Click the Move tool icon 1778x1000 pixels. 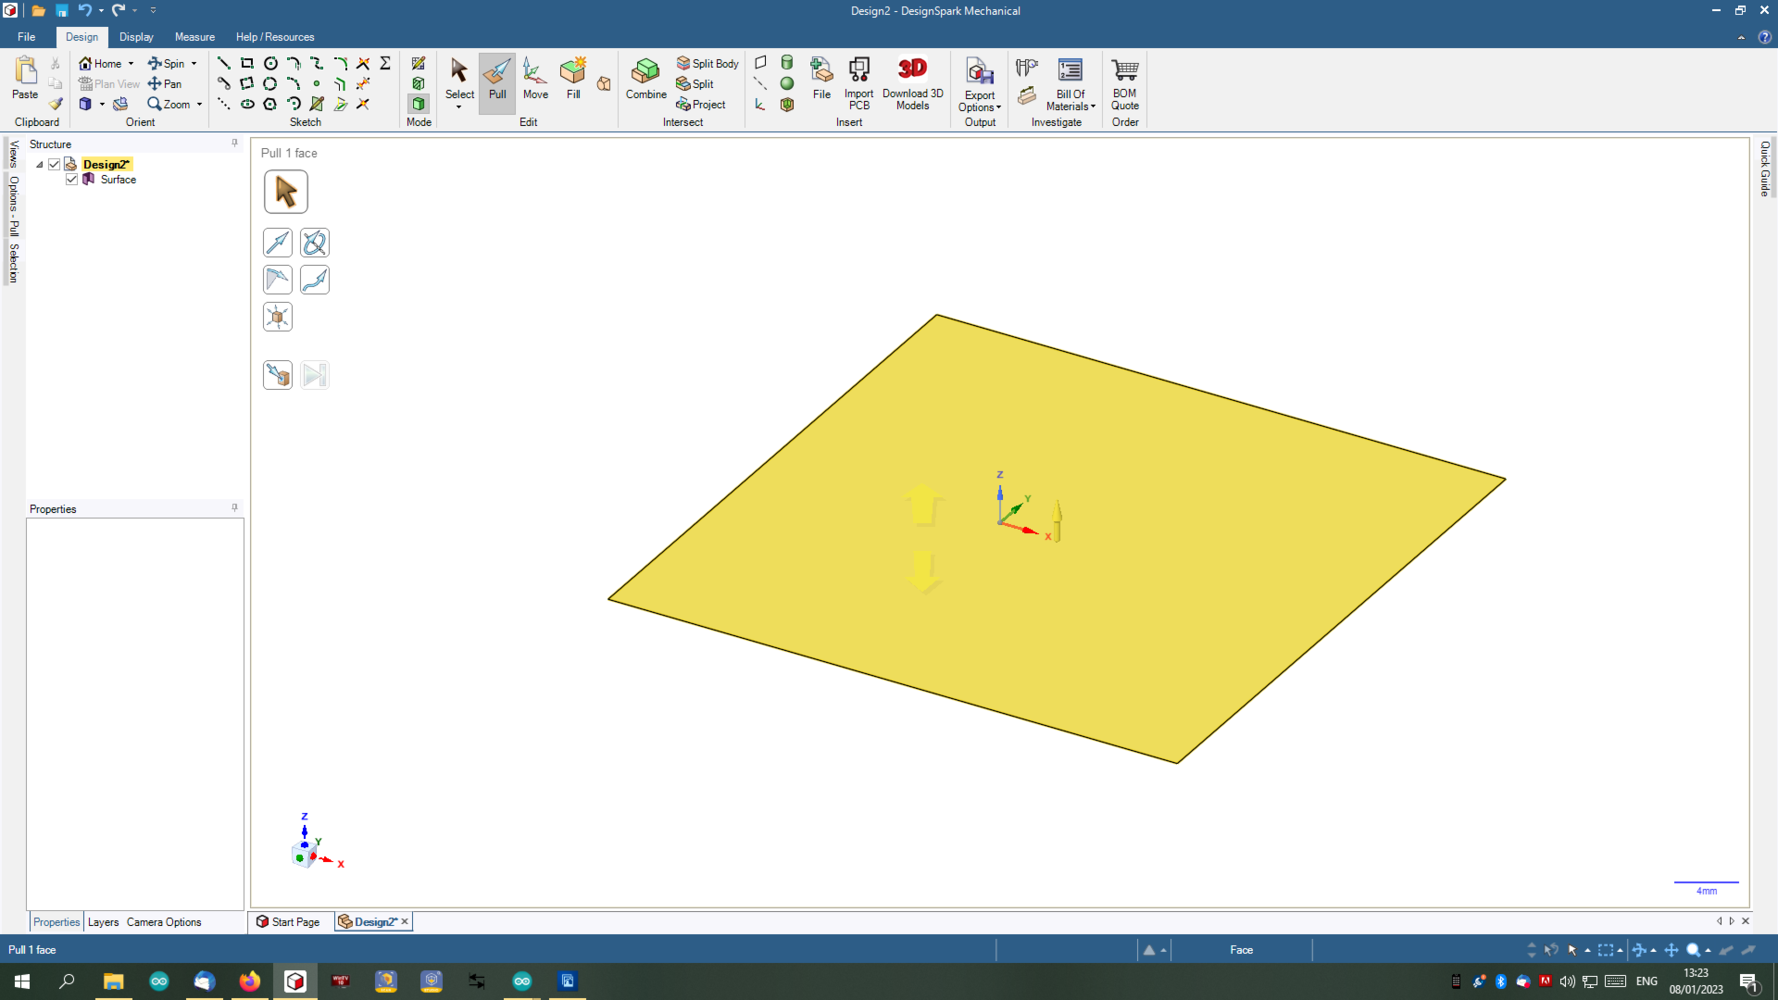[x=535, y=80]
